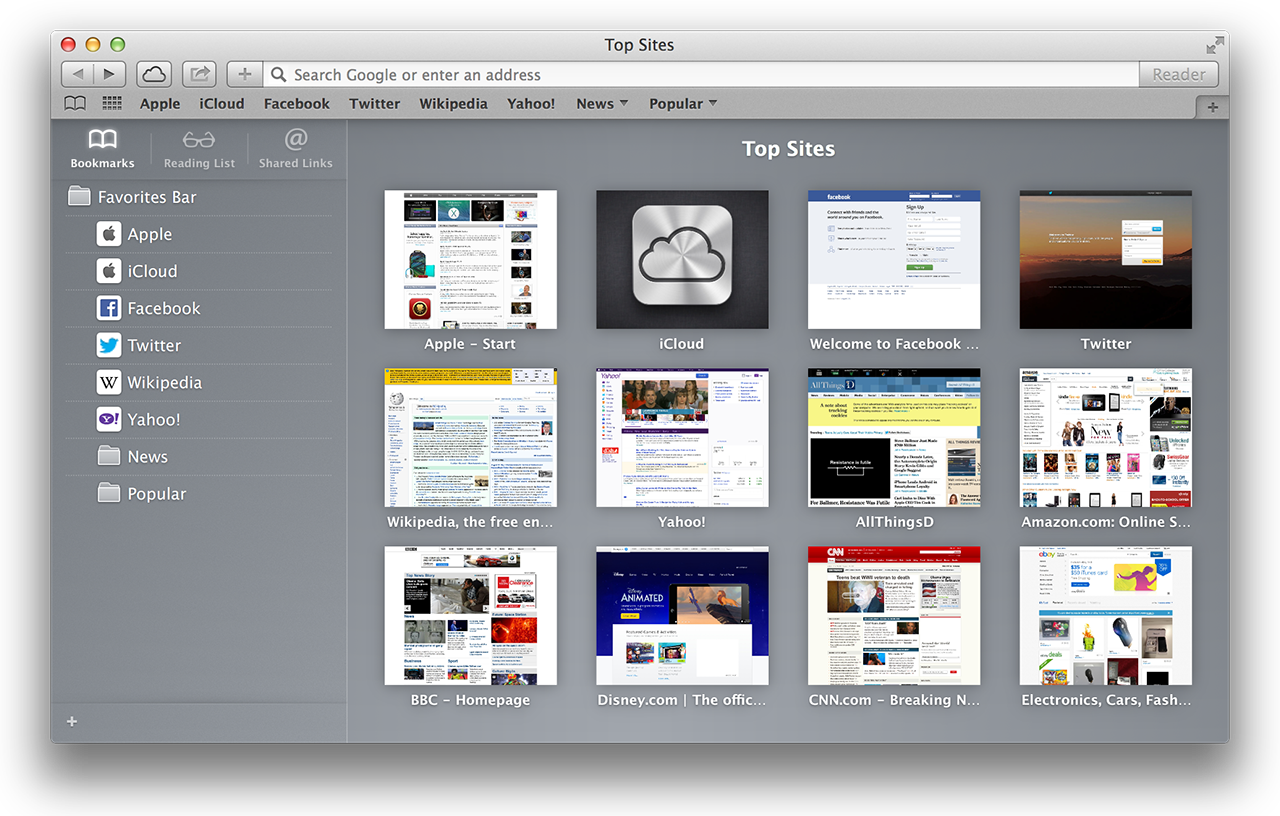The height and width of the screenshot is (816, 1280).
Task: Open Twitter from the favorites bar
Action: tap(375, 104)
